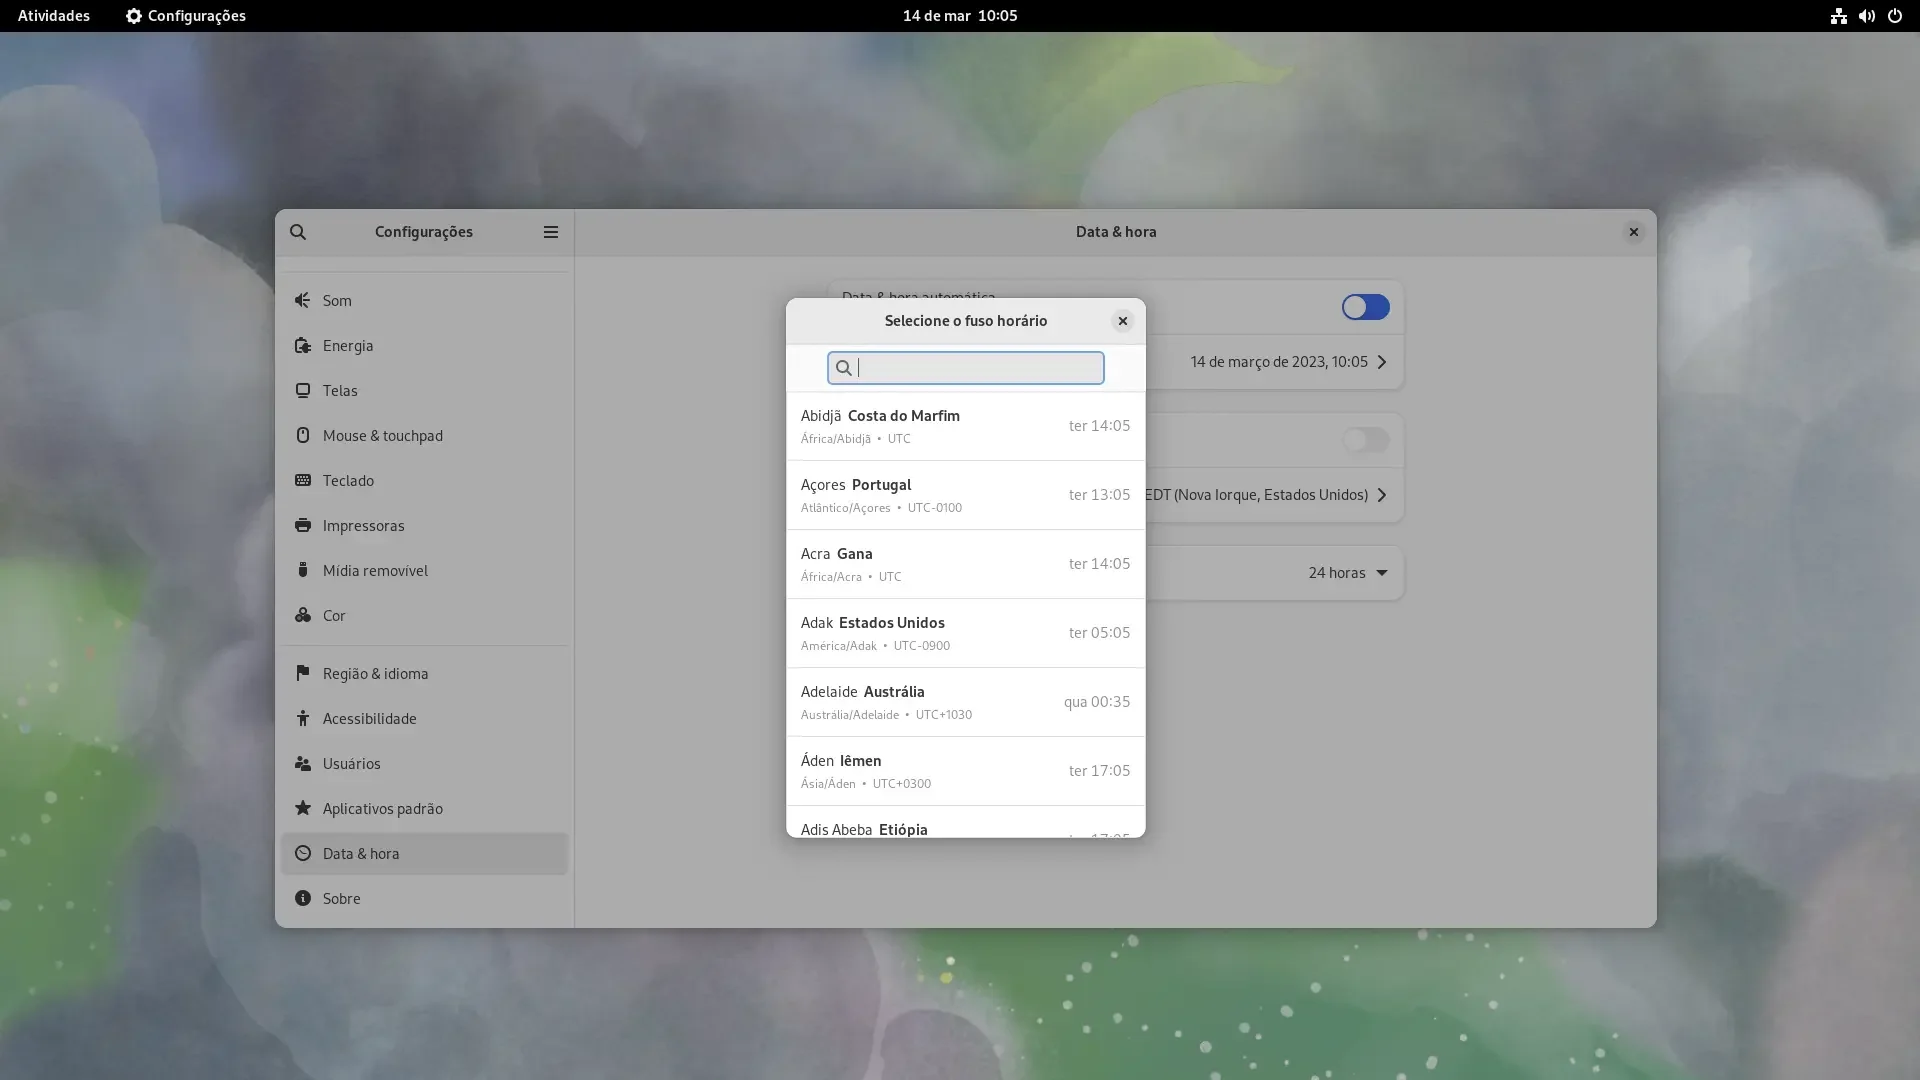Click the Sobre info icon
The width and height of the screenshot is (1920, 1080).
point(302,899)
